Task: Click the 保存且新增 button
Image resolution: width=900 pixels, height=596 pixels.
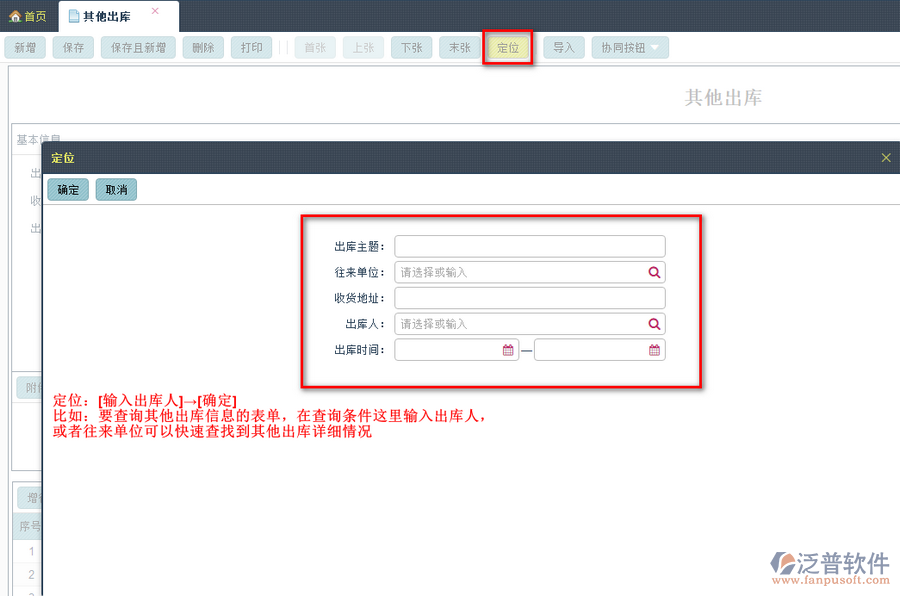Action: coord(138,48)
